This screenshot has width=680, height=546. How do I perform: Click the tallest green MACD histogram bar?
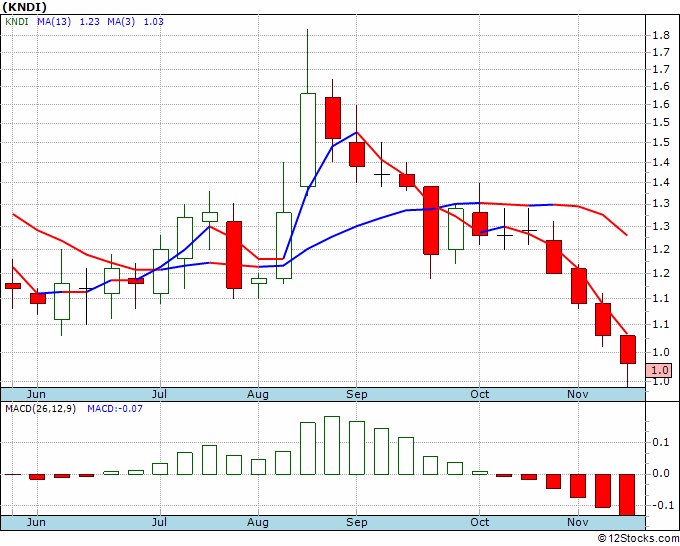(332, 445)
